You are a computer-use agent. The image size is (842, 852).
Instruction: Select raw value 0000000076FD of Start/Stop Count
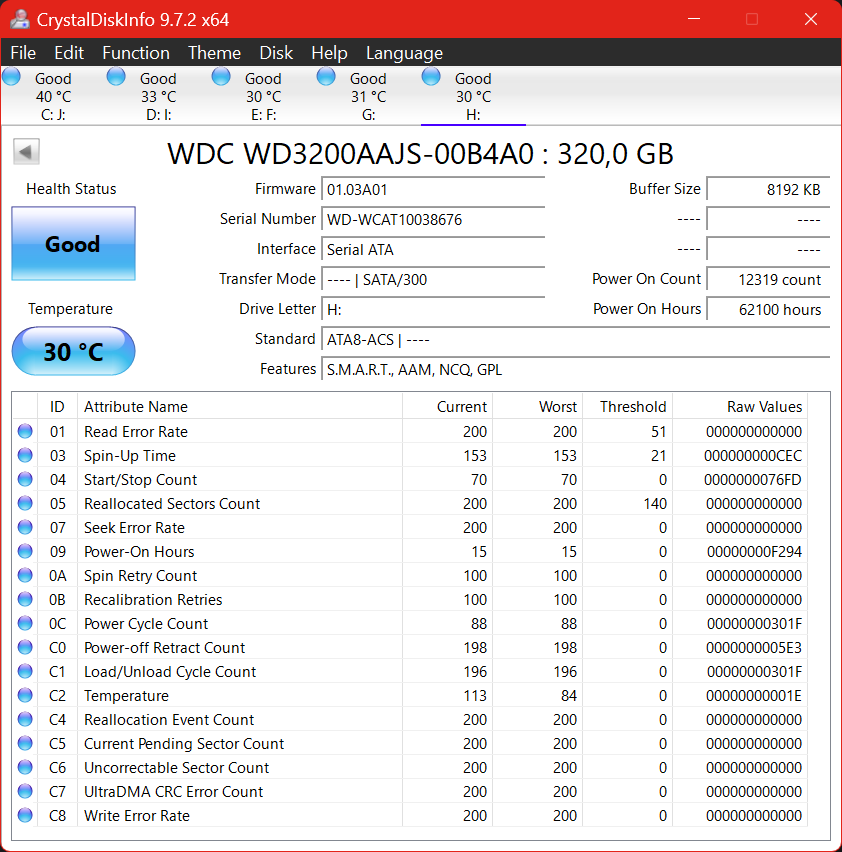tap(753, 479)
